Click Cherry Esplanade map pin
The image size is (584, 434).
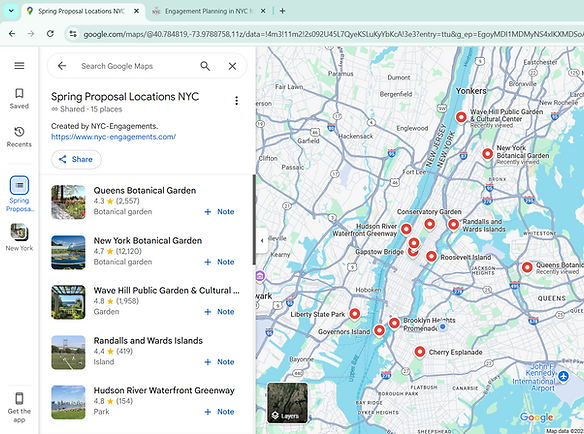(420, 352)
